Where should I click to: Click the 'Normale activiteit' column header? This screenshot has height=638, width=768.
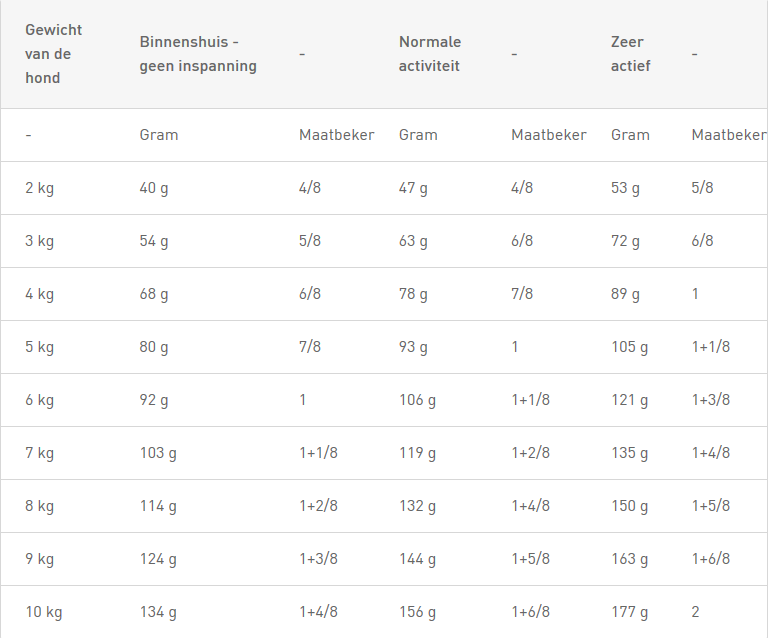(x=430, y=54)
